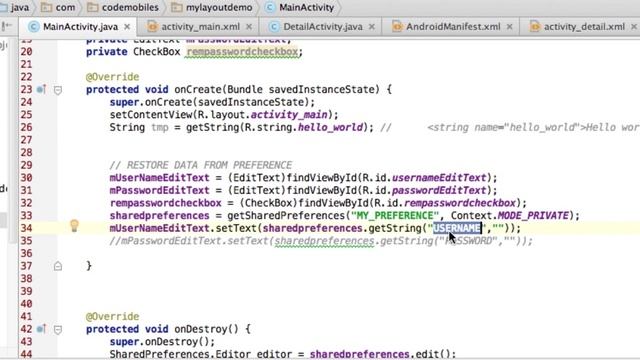Viewport: 640px width, 360px height.
Task: Click the project panel collapse icon left of tabs
Action: 7,27
